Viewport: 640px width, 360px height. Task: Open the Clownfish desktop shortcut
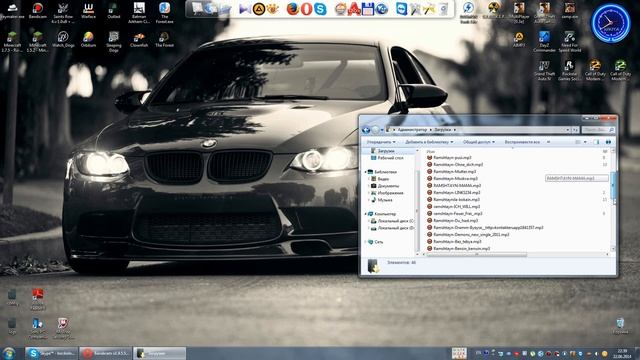tap(139, 40)
